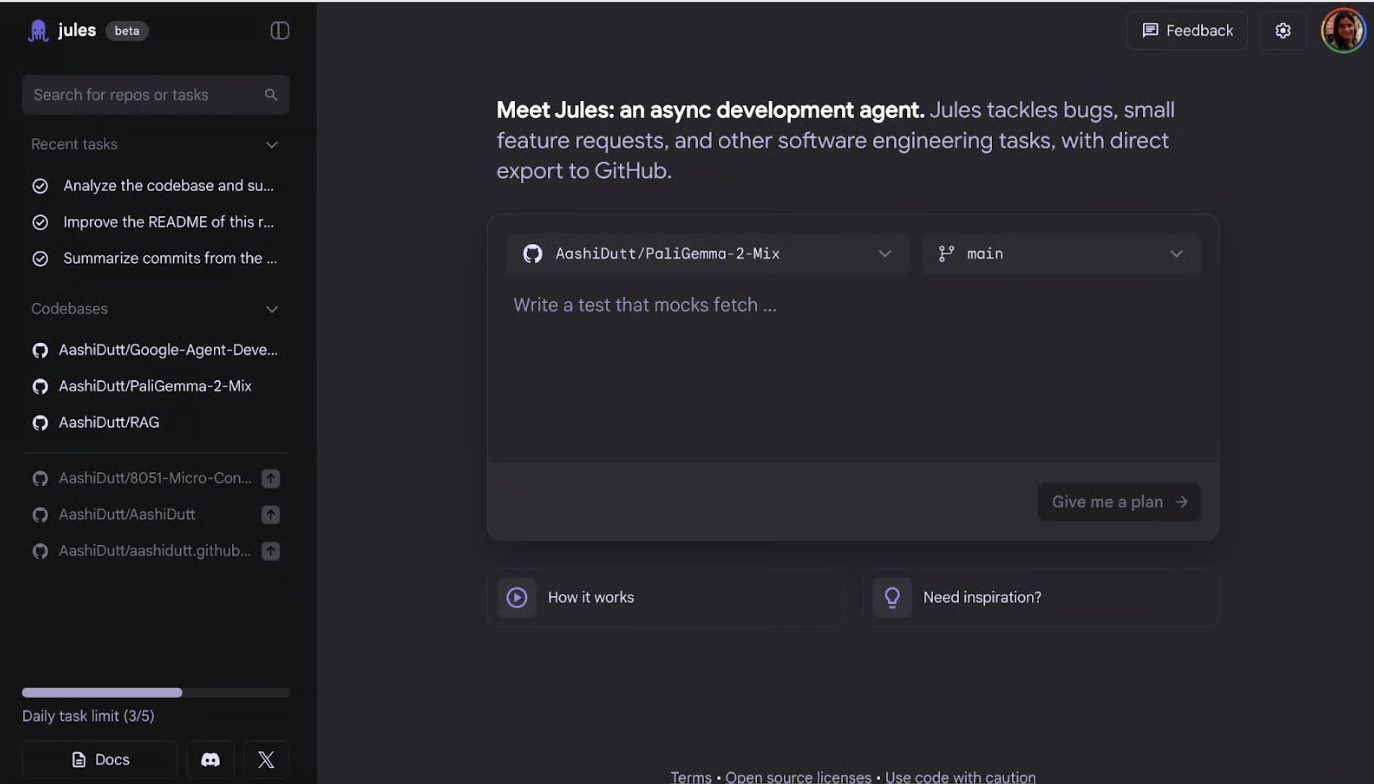Image resolution: width=1374 pixels, height=784 pixels.
Task: Click checkmark icon beside Improve the README task
Action: [x=40, y=222]
